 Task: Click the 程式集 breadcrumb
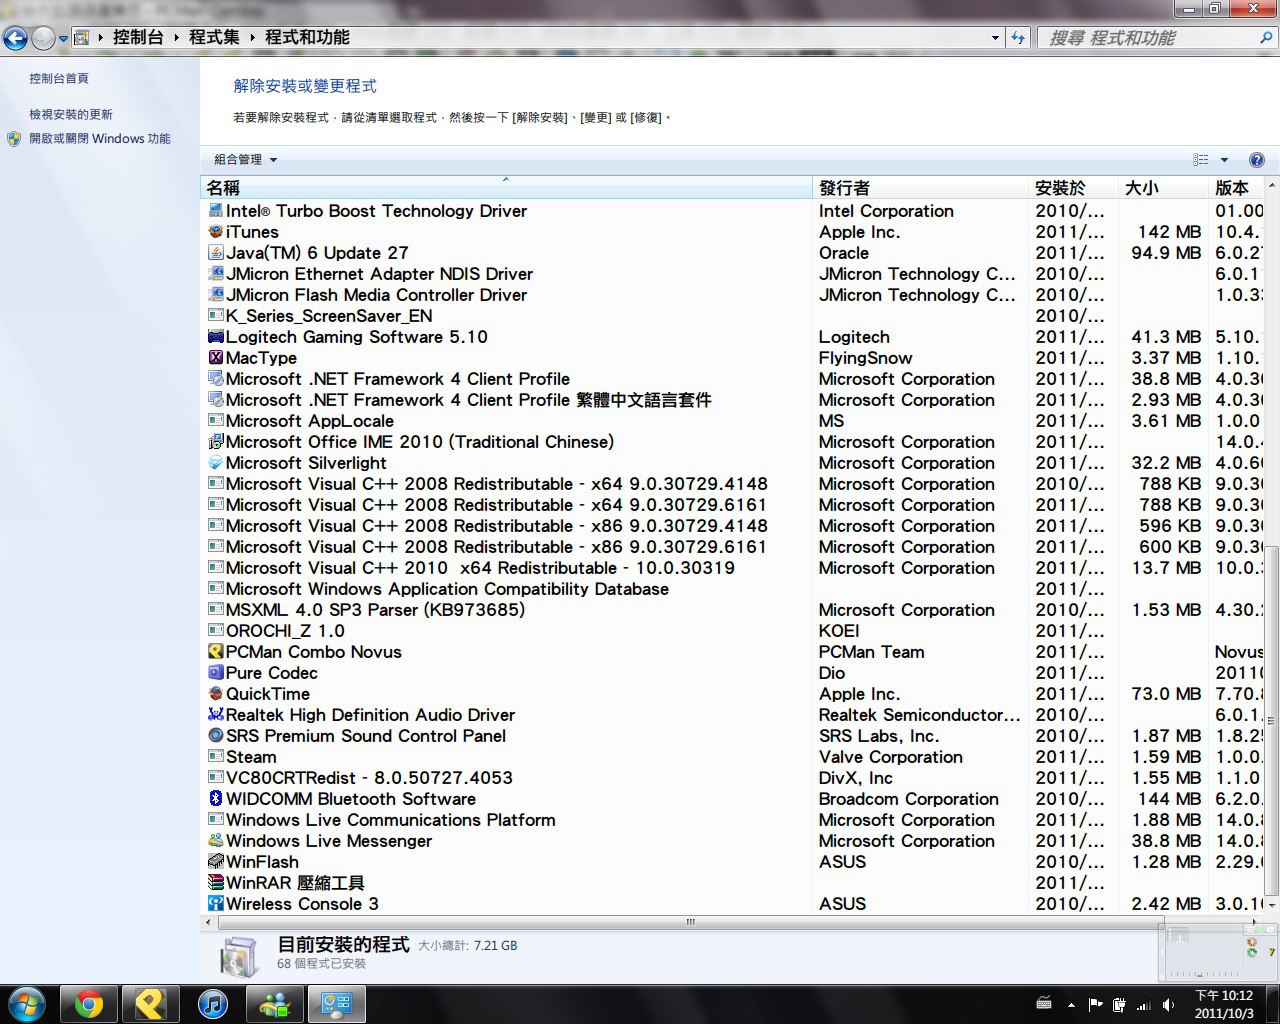pyautogui.click(x=214, y=38)
